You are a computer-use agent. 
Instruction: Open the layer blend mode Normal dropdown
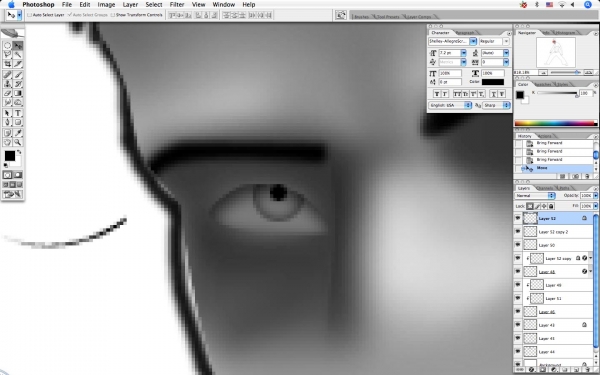click(535, 196)
